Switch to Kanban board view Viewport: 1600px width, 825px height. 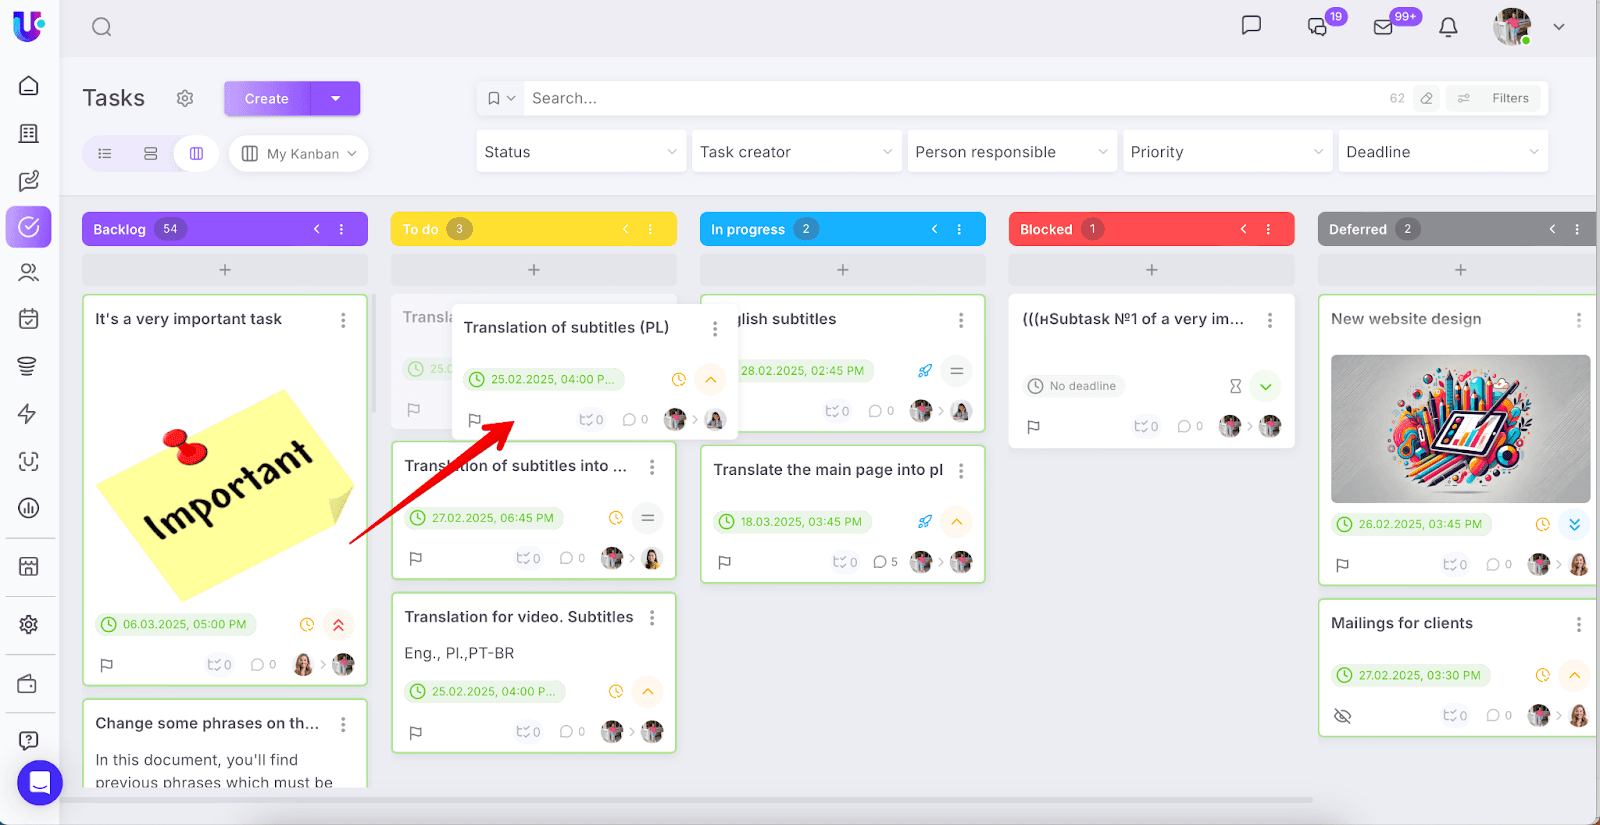click(x=196, y=154)
